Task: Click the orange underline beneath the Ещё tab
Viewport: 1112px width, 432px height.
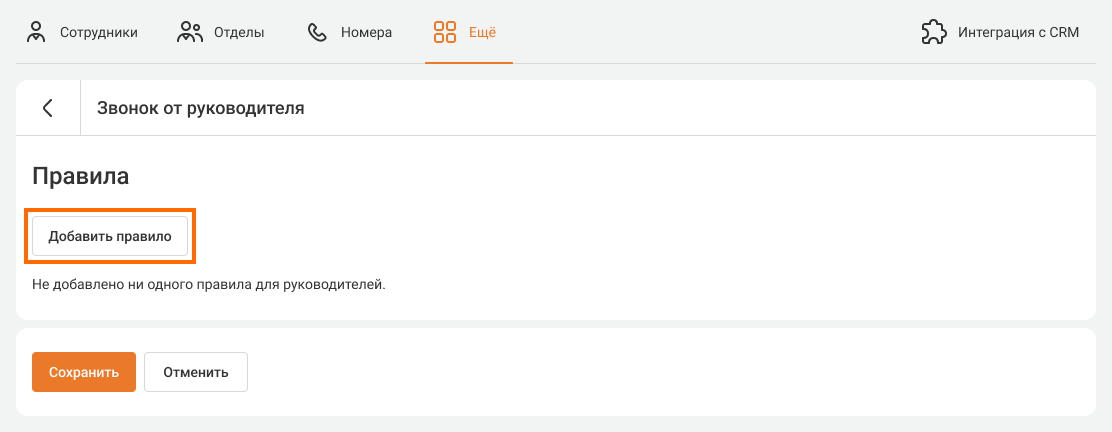Action: (x=469, y=62)
